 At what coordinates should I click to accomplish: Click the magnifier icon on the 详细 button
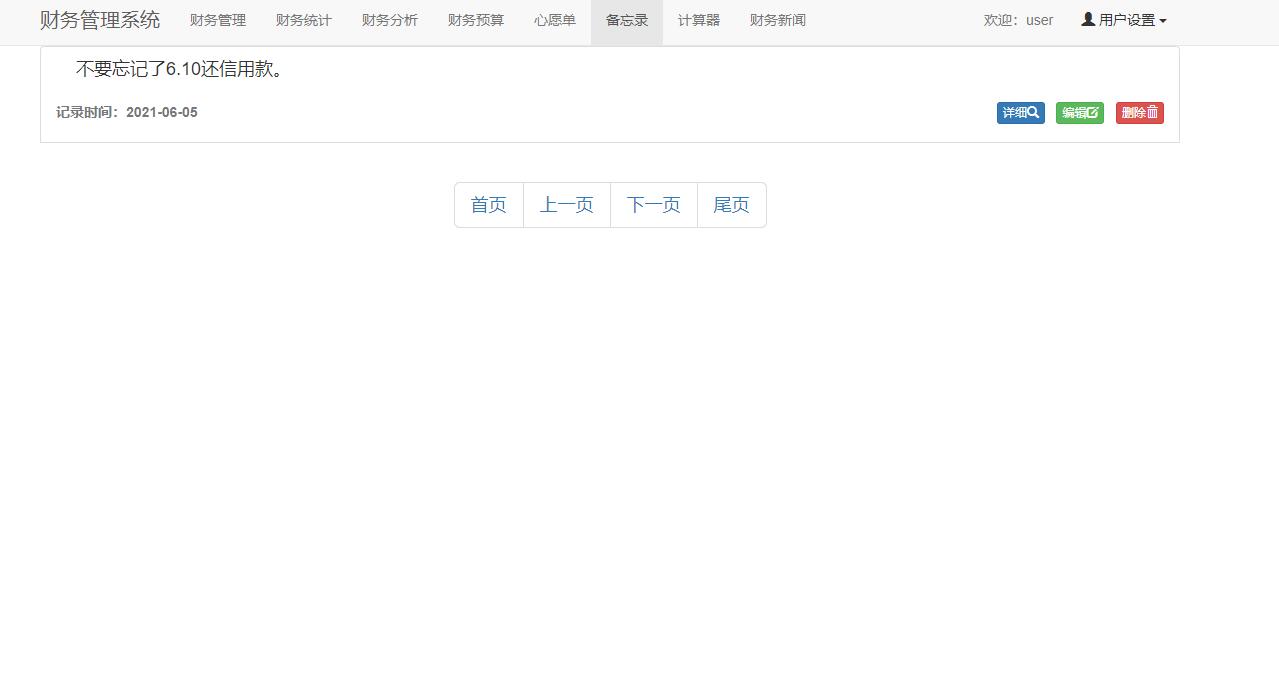(1033, 112)
